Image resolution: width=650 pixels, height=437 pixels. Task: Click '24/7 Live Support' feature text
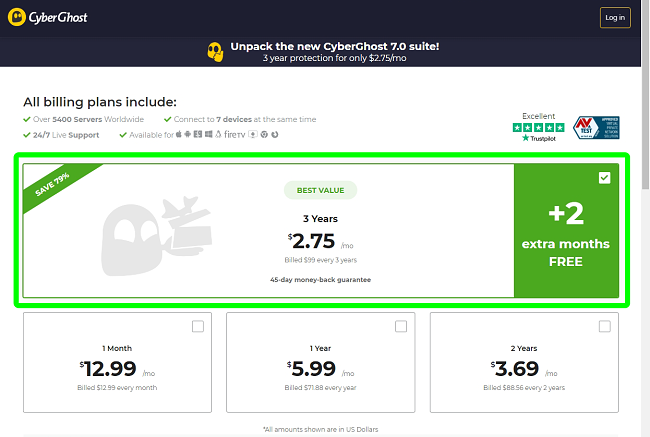pos(66,135)
